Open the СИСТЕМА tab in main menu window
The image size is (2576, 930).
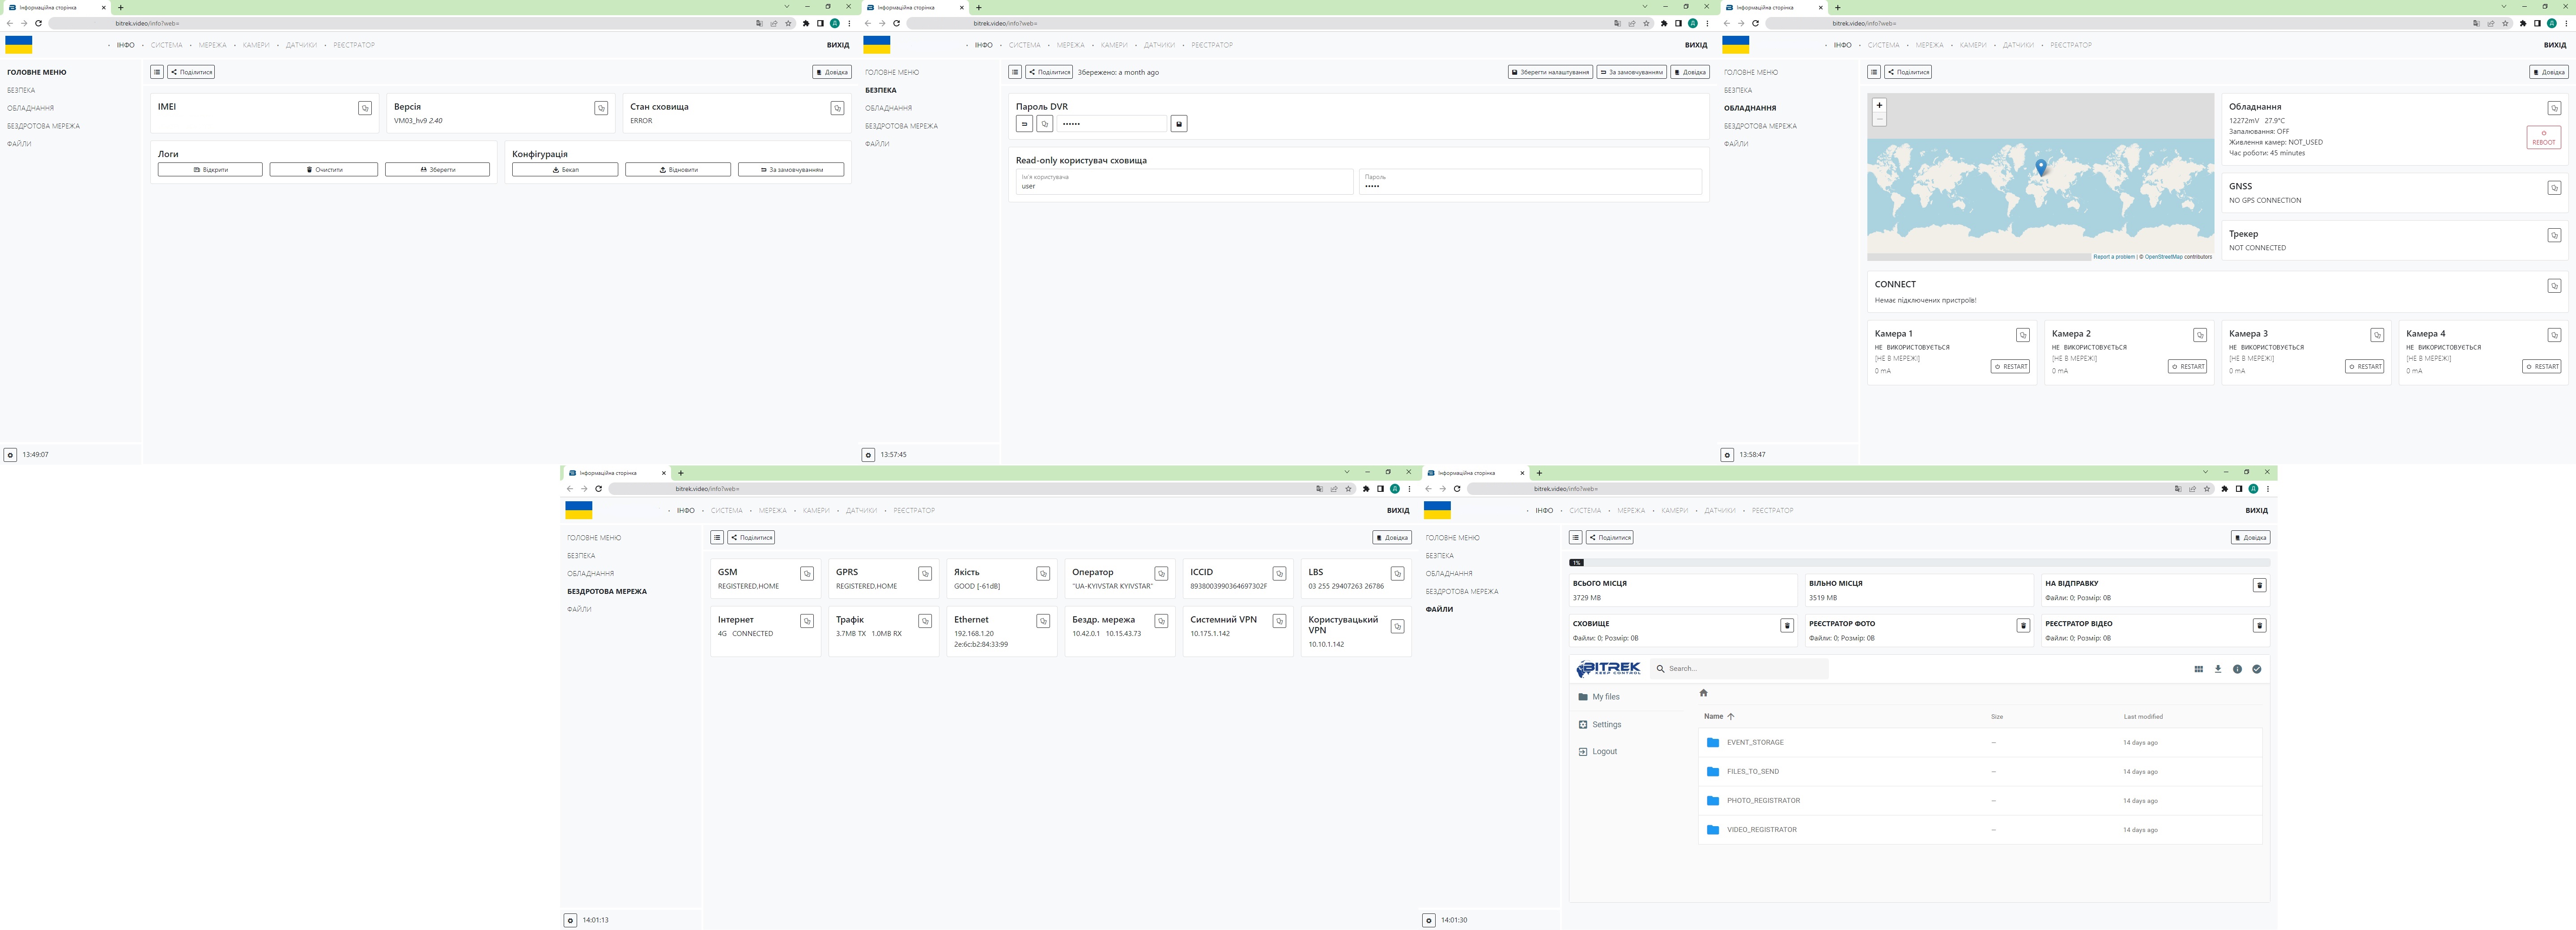[x=167, y=45]
